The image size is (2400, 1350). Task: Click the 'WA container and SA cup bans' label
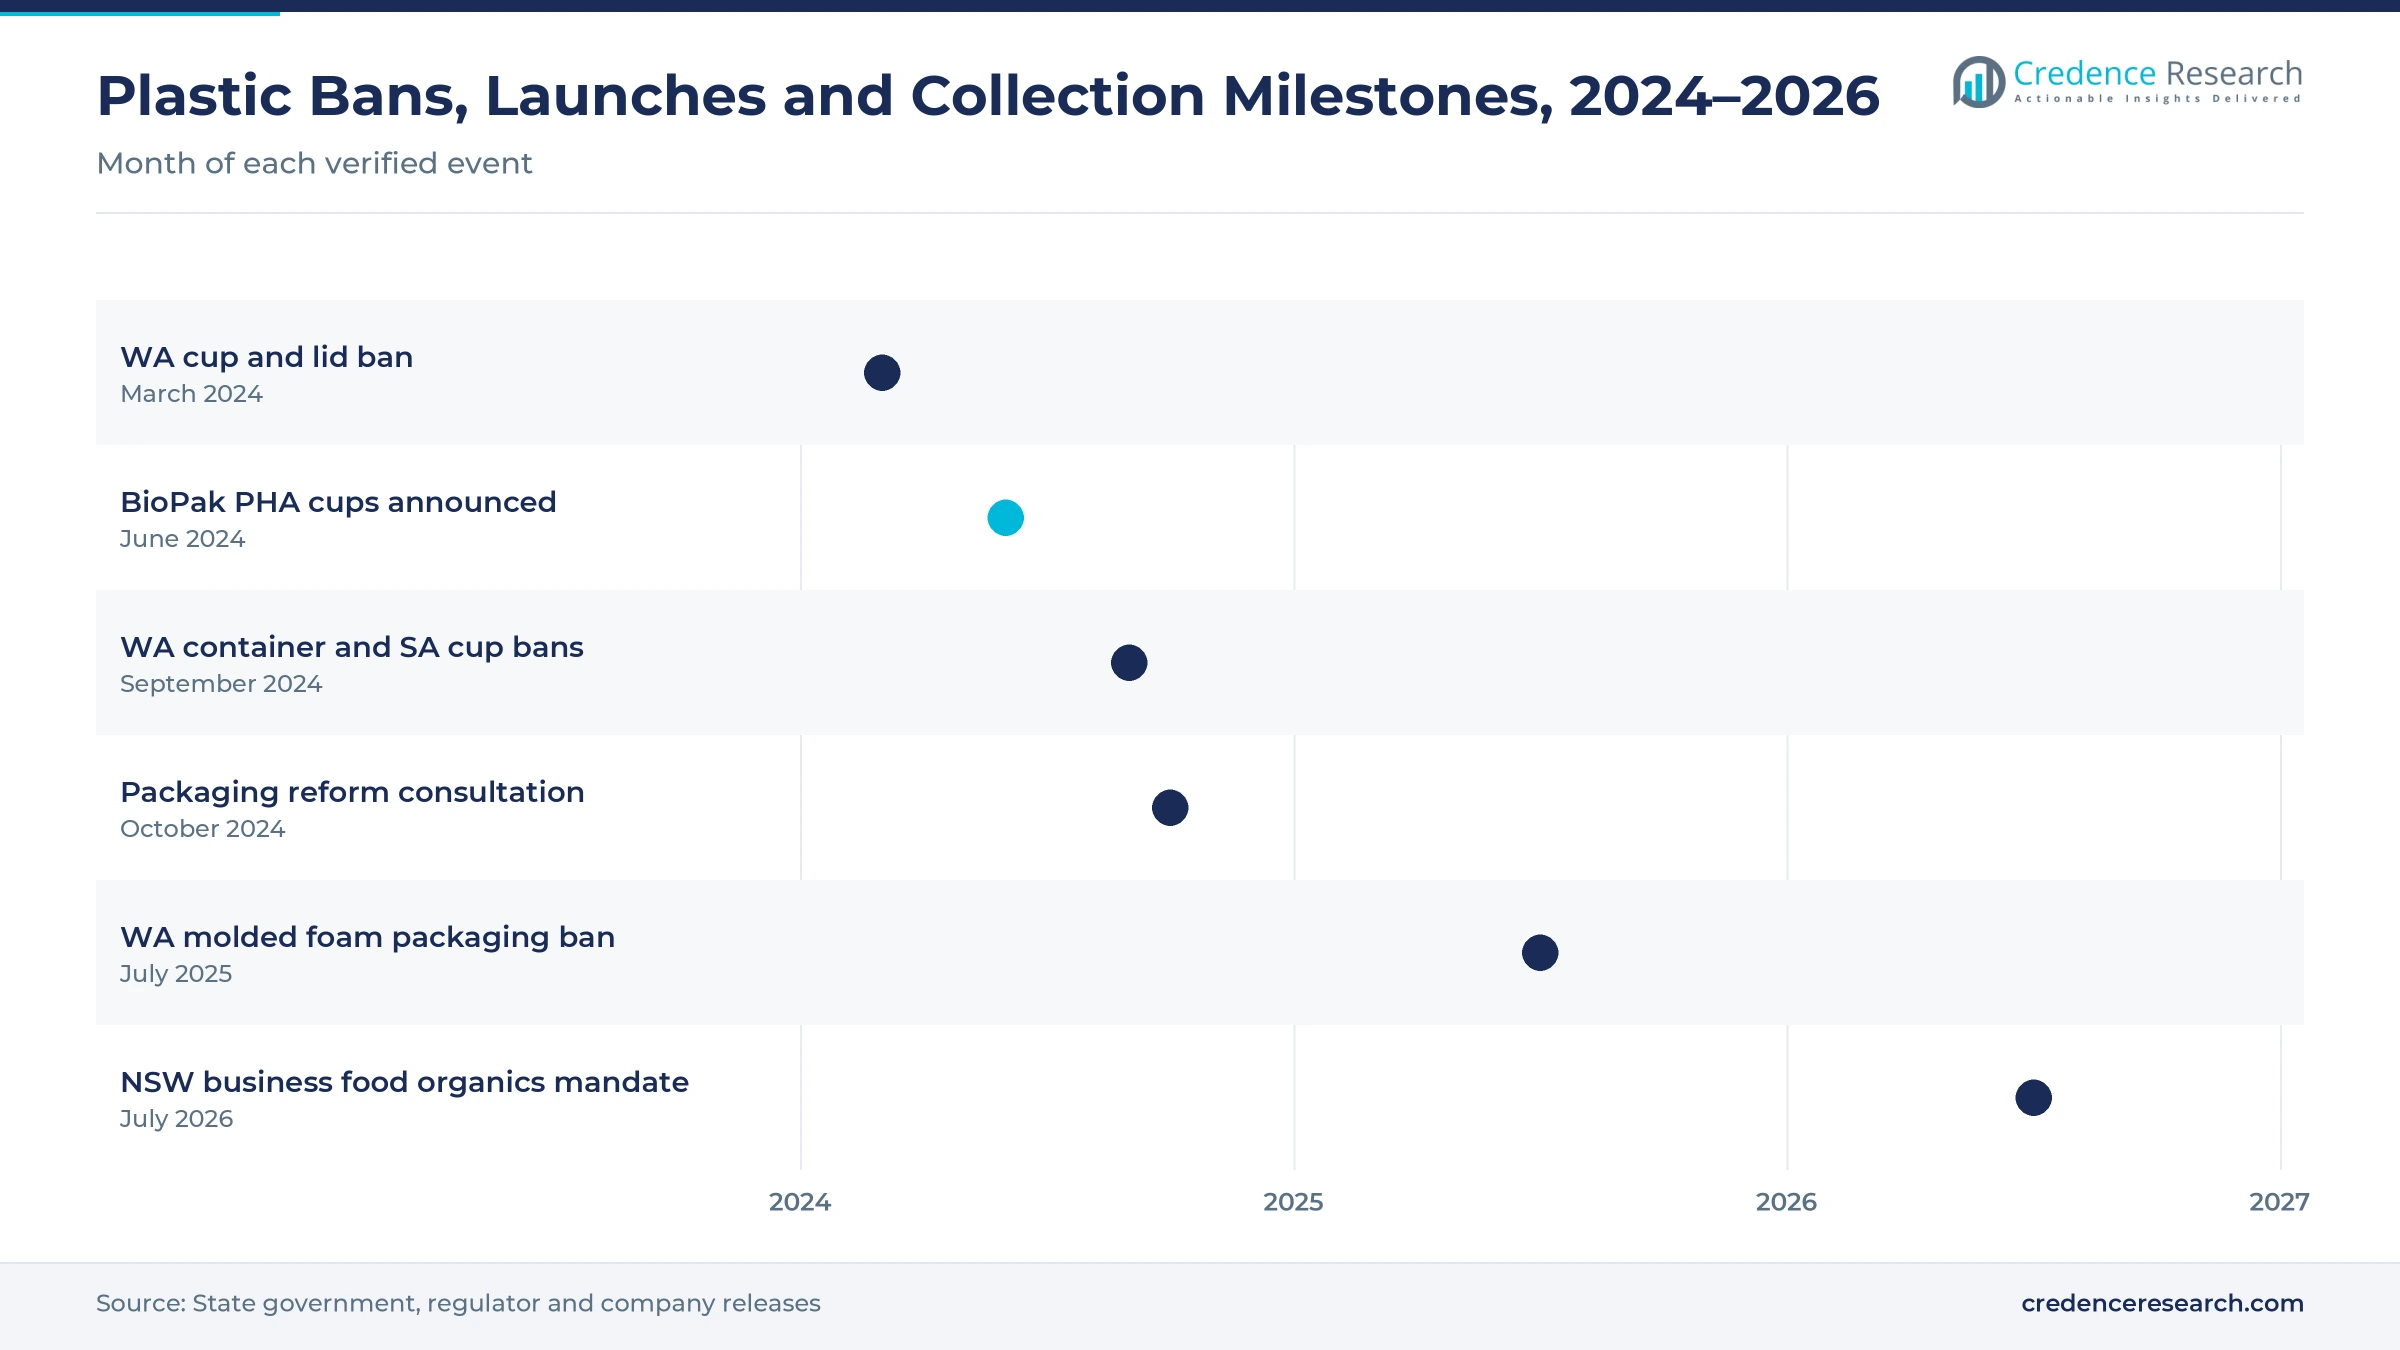click(x=352, y=647)
